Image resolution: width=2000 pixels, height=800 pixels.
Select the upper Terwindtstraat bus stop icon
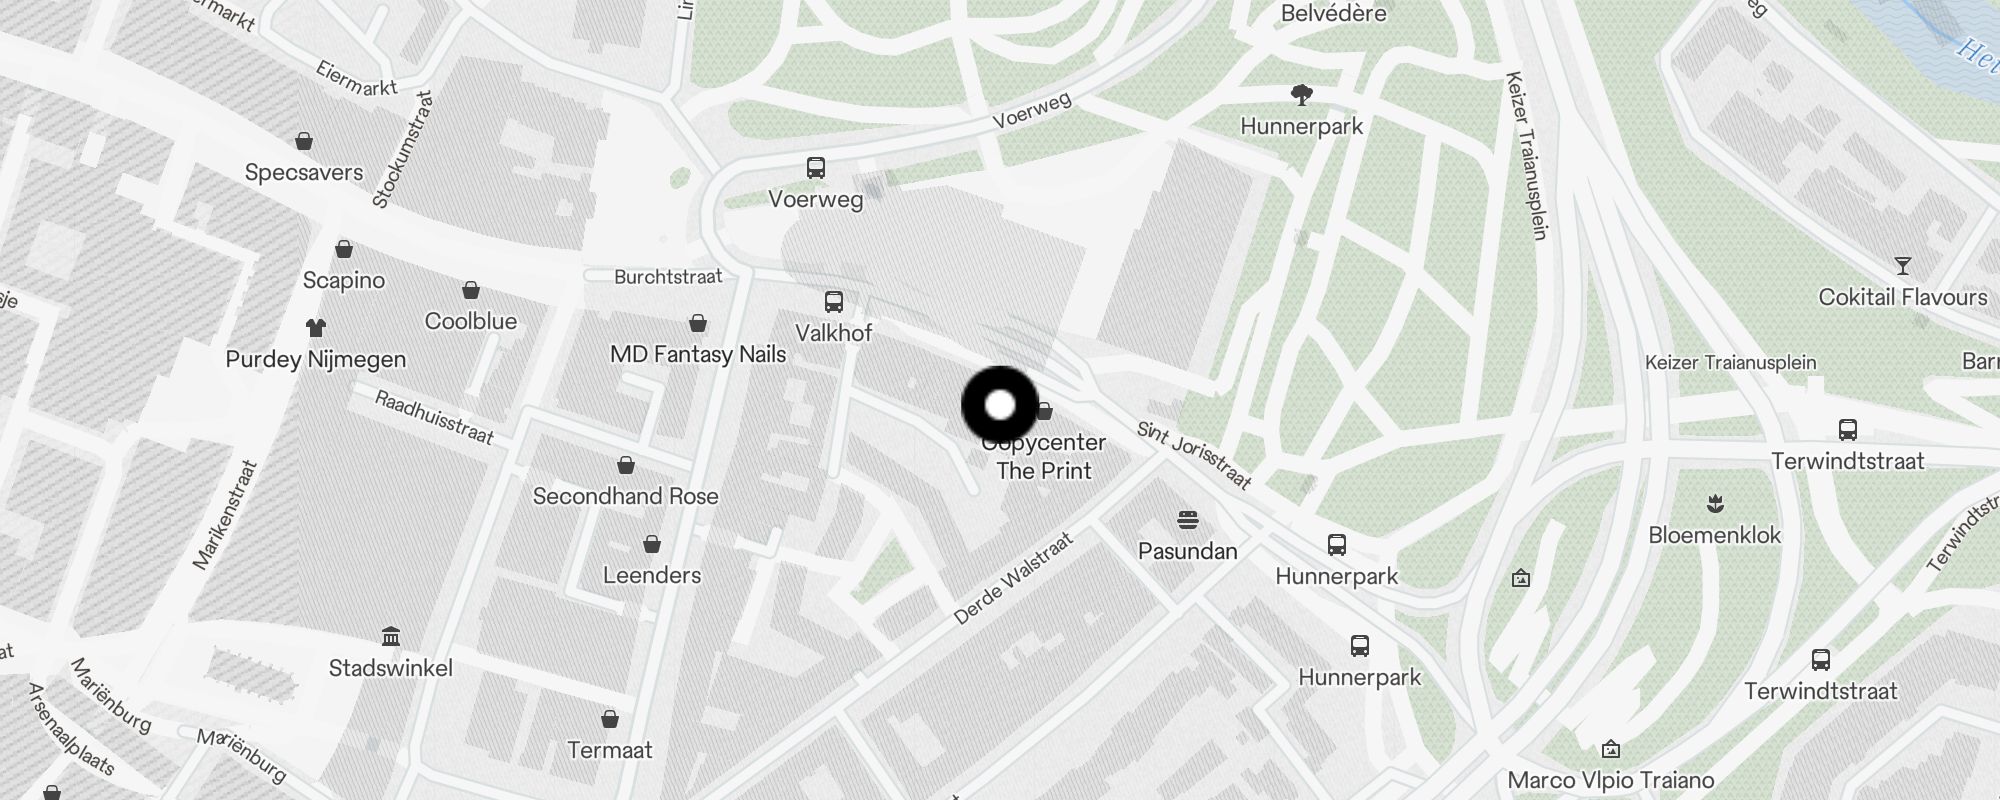[x=1847, y=430]
